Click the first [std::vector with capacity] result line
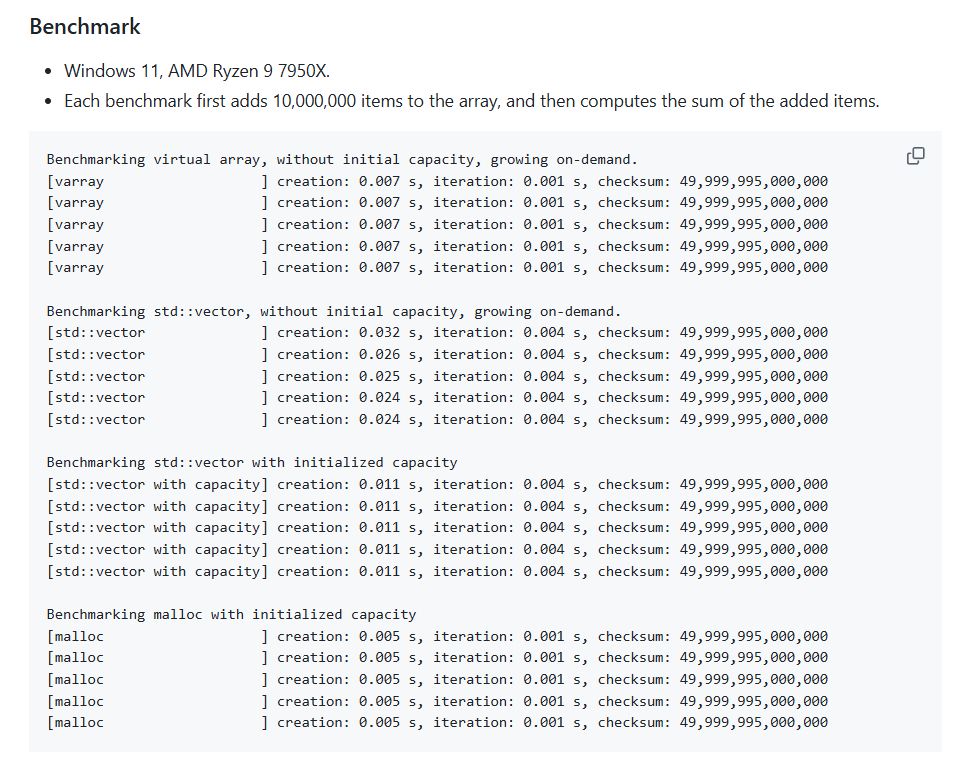957x765 pixels. (x=437, y=484)
